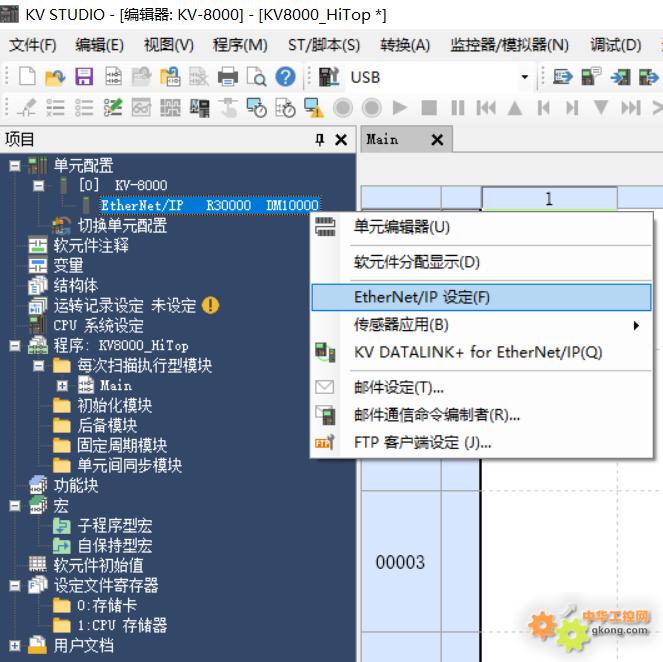This screenshot has height=662, width=663.
Task: Choose 邮件设定(T)... menu entry
Action: point(481,387)
